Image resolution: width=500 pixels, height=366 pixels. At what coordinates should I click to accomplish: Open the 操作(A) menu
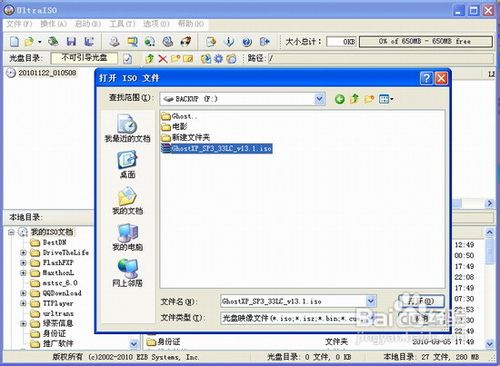click(x=54, y=24)
